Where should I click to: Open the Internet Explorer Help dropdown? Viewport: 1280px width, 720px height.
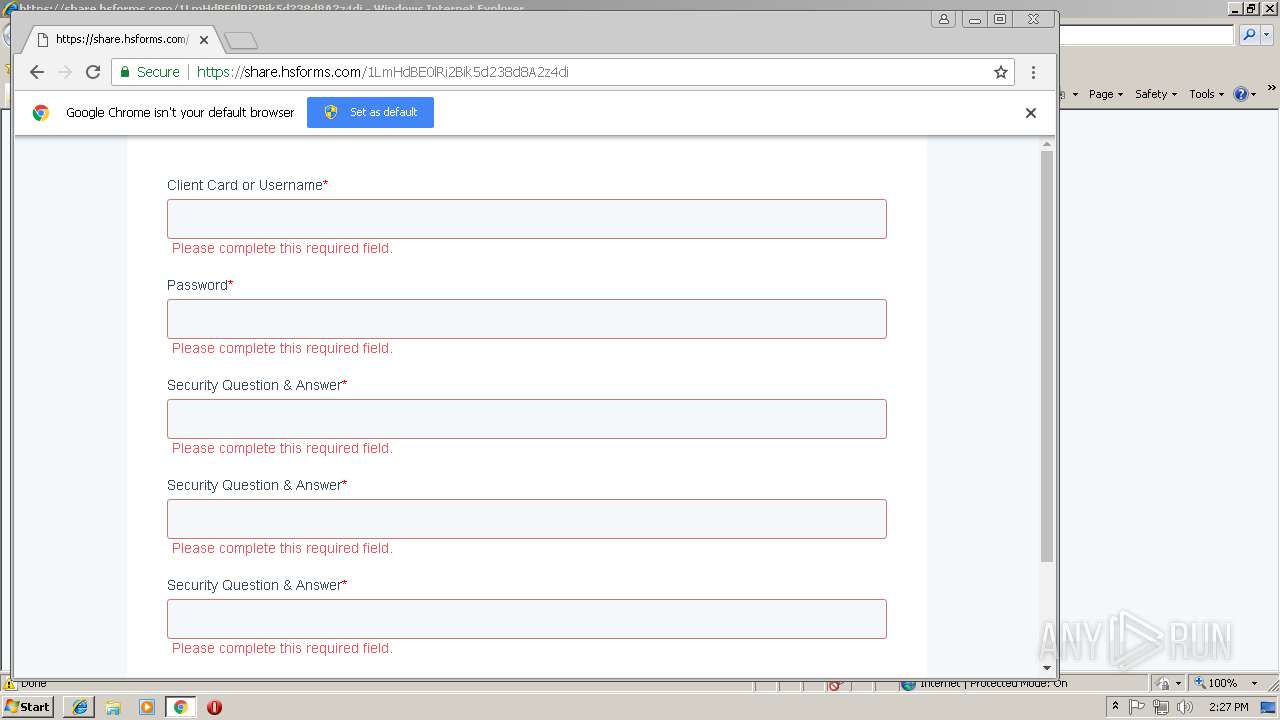[x=1245, y=94]
